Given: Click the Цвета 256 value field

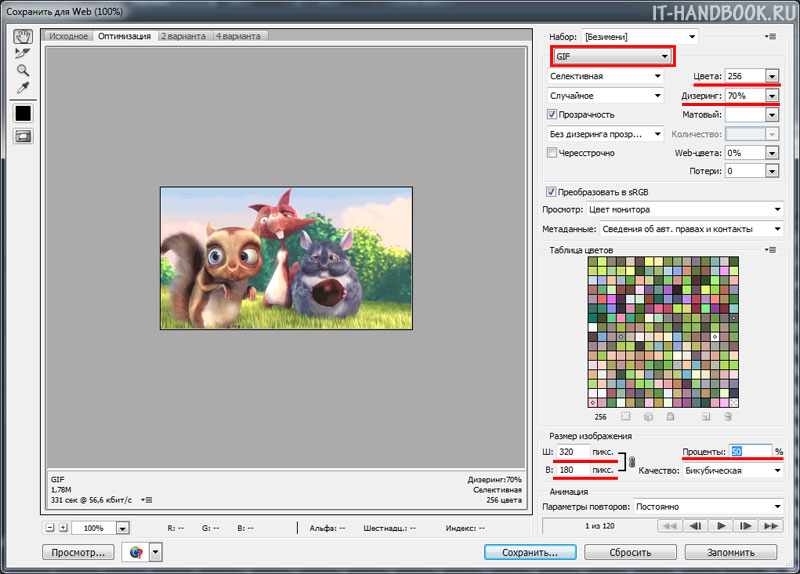Looking at the screenshot, I should (x=745, y=76).
